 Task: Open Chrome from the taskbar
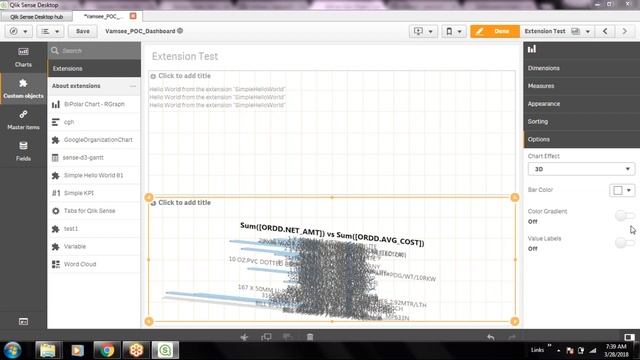pyautogui.click(x=107, y=350)
